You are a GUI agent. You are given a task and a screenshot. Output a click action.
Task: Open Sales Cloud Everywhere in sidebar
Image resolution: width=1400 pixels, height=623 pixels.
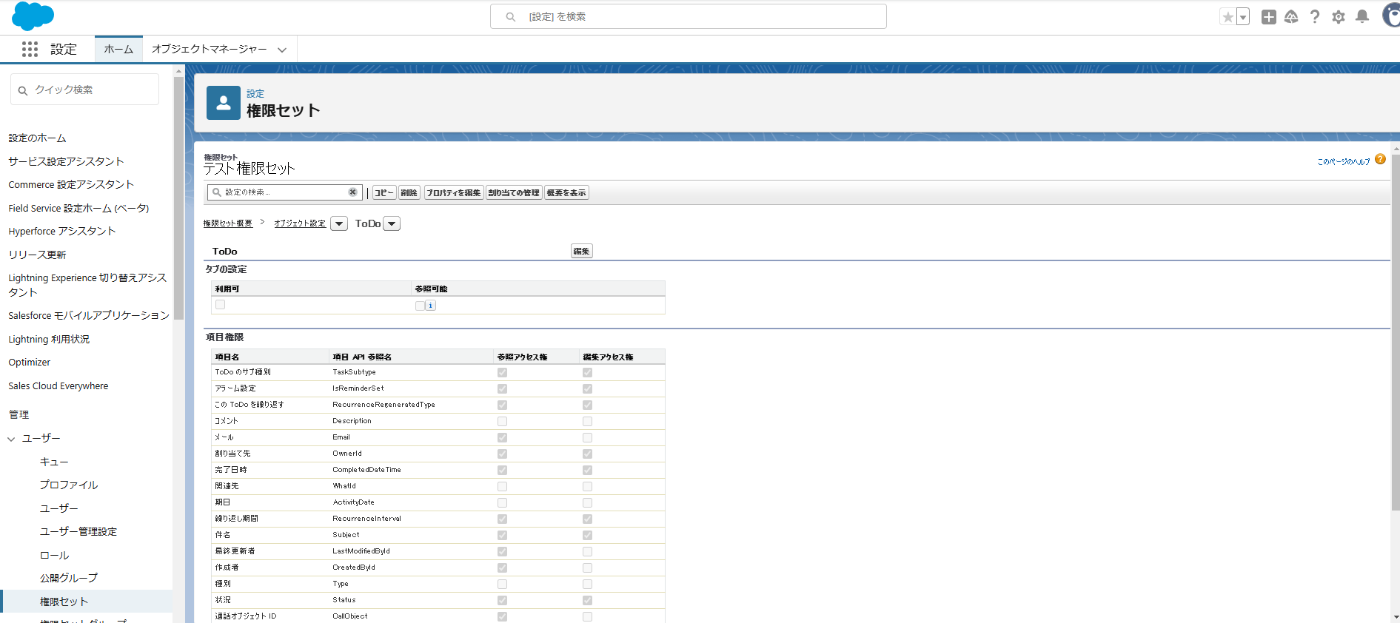tap(58, 386)
